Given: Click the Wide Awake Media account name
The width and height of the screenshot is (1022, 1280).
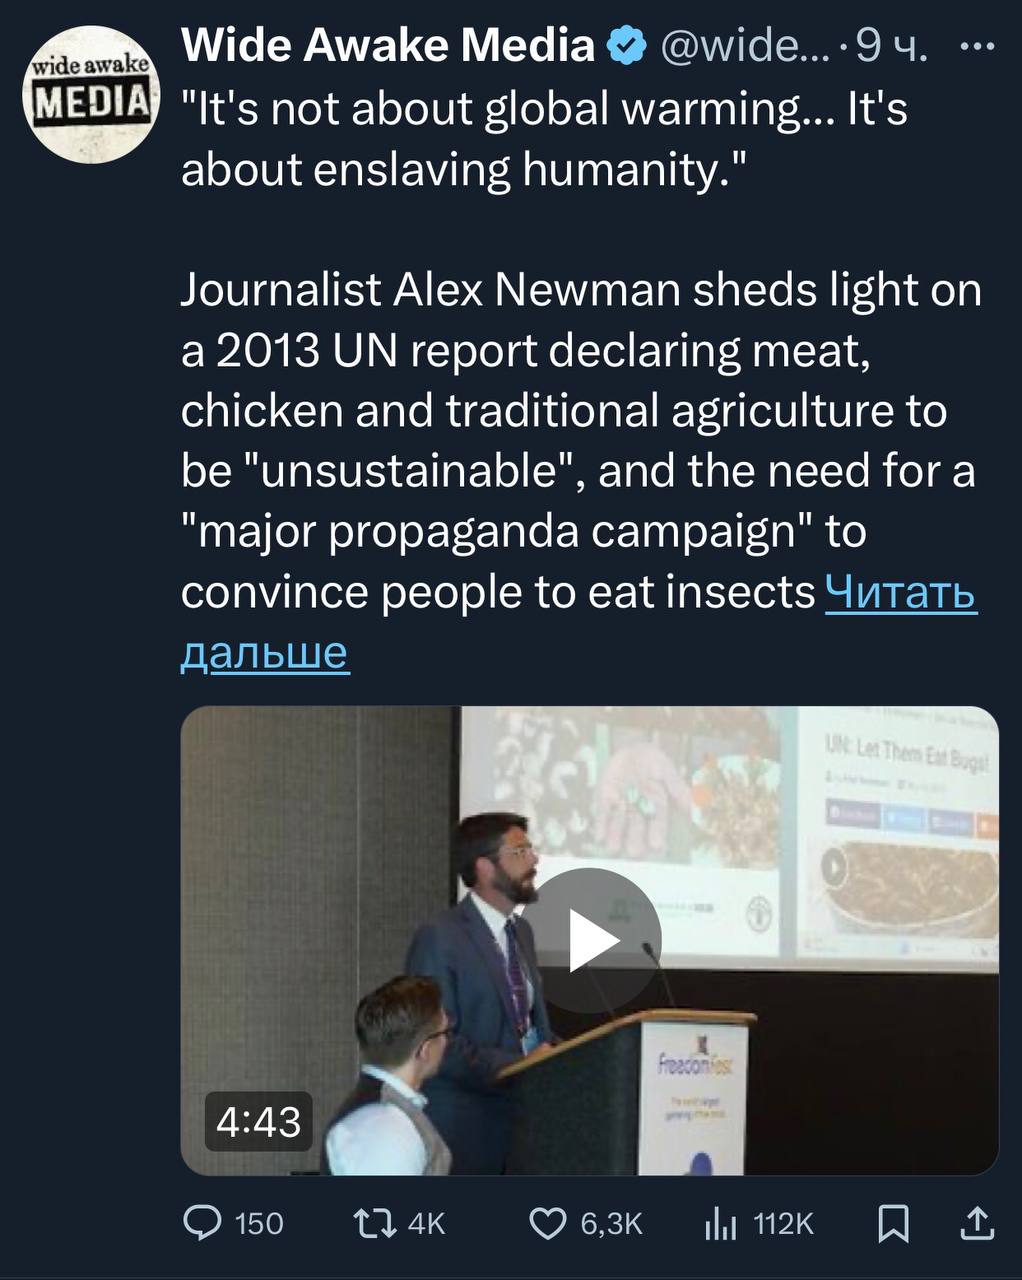Looking at the screenshot, I should 389,46.
